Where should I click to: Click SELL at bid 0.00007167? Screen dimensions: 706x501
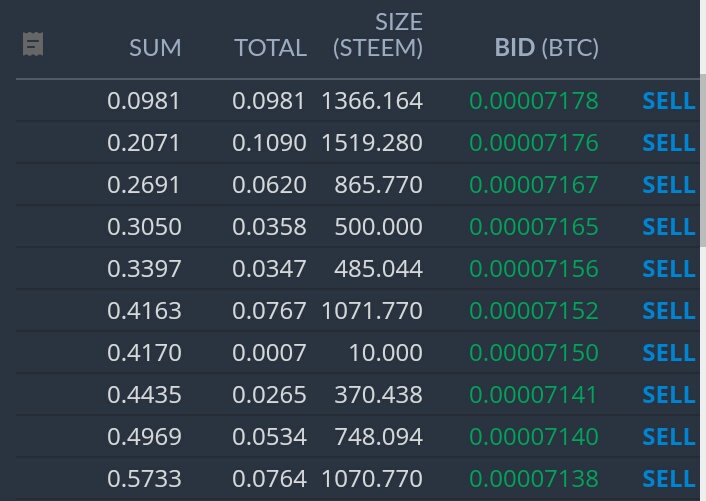coord(669,185)
